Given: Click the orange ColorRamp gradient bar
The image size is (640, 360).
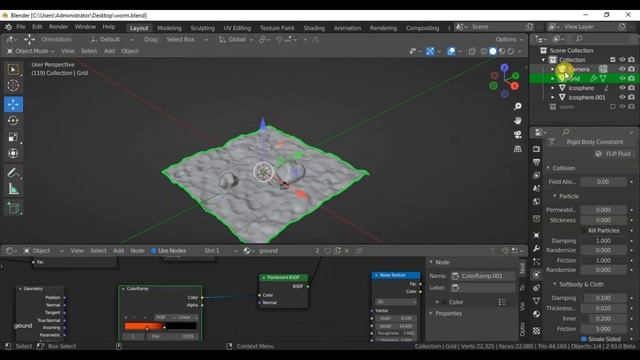Looking at the screenshot, I should click(160, 326).
